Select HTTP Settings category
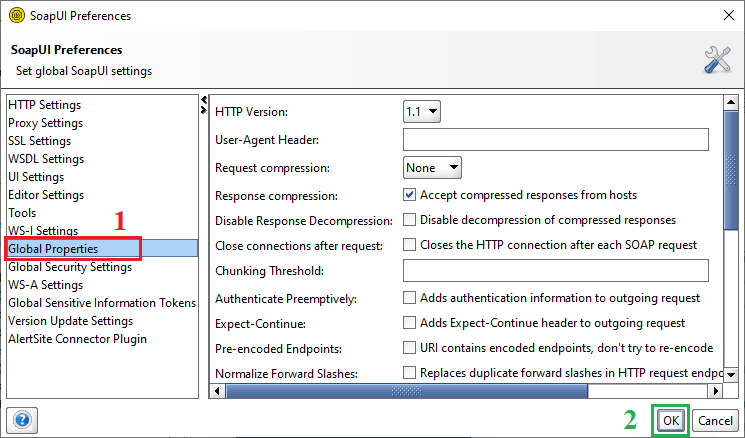 click(102, 105)
